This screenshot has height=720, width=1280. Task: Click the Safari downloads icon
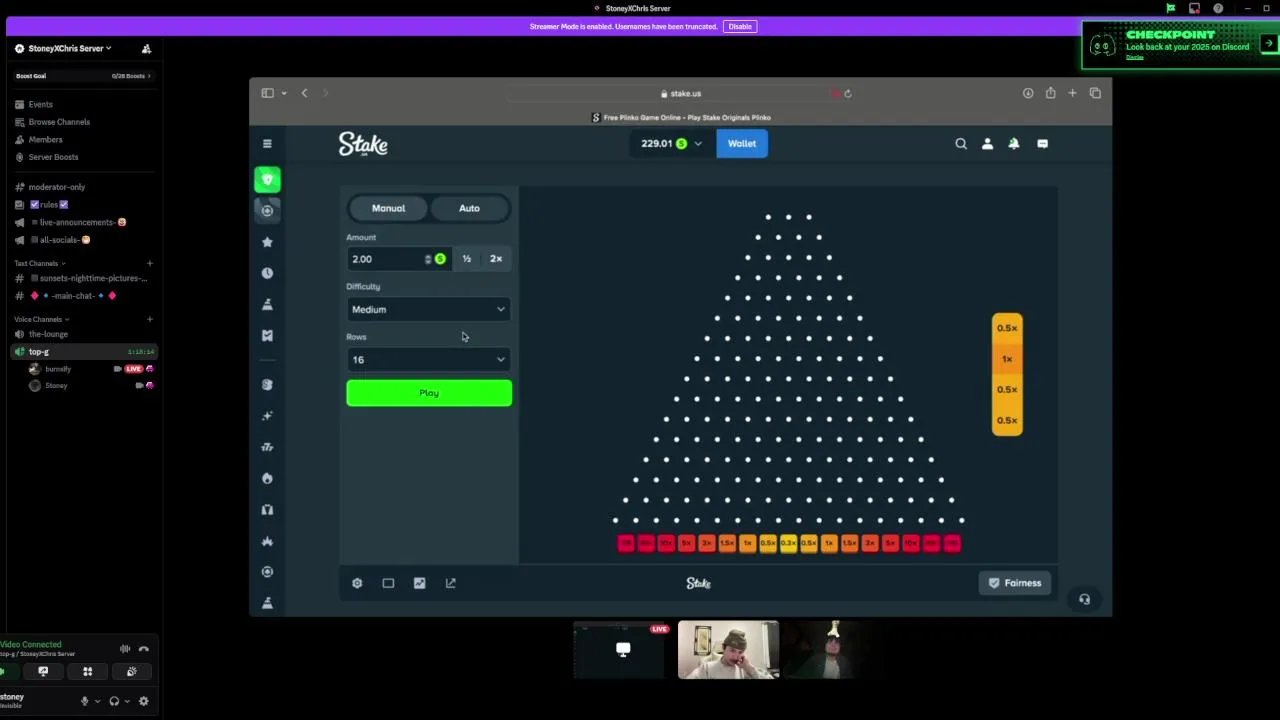click(x=1028, y=93)
